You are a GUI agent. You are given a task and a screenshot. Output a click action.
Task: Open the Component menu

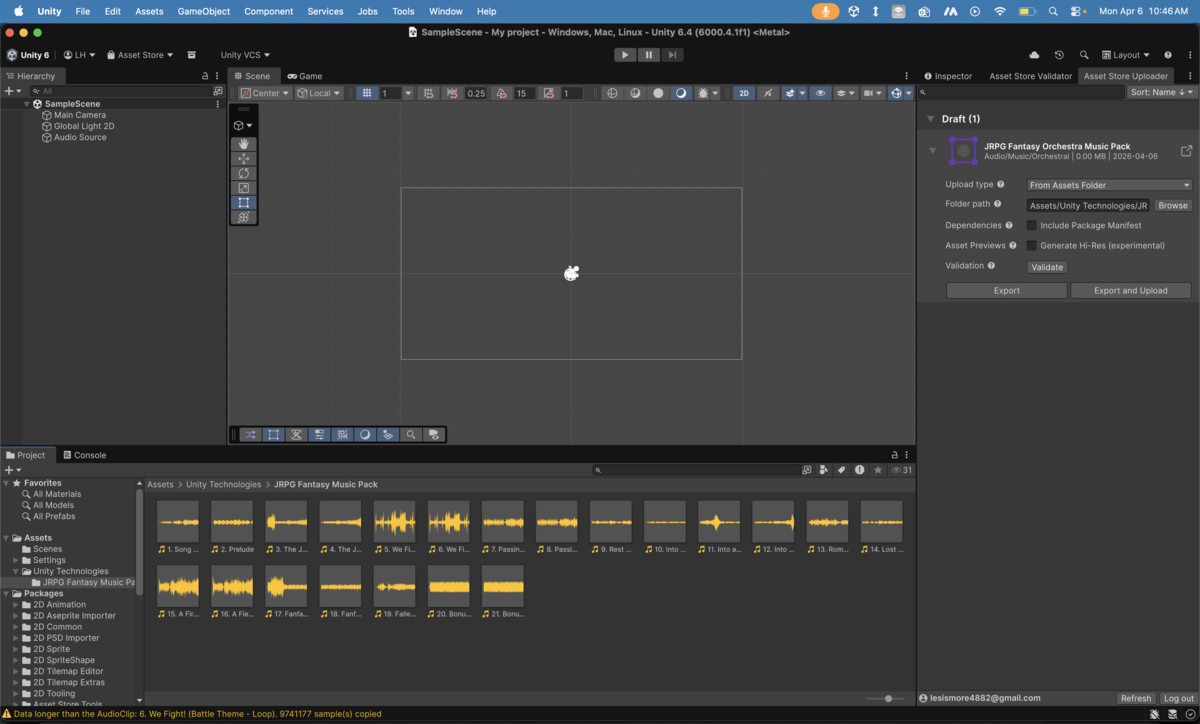coord(269,11)
